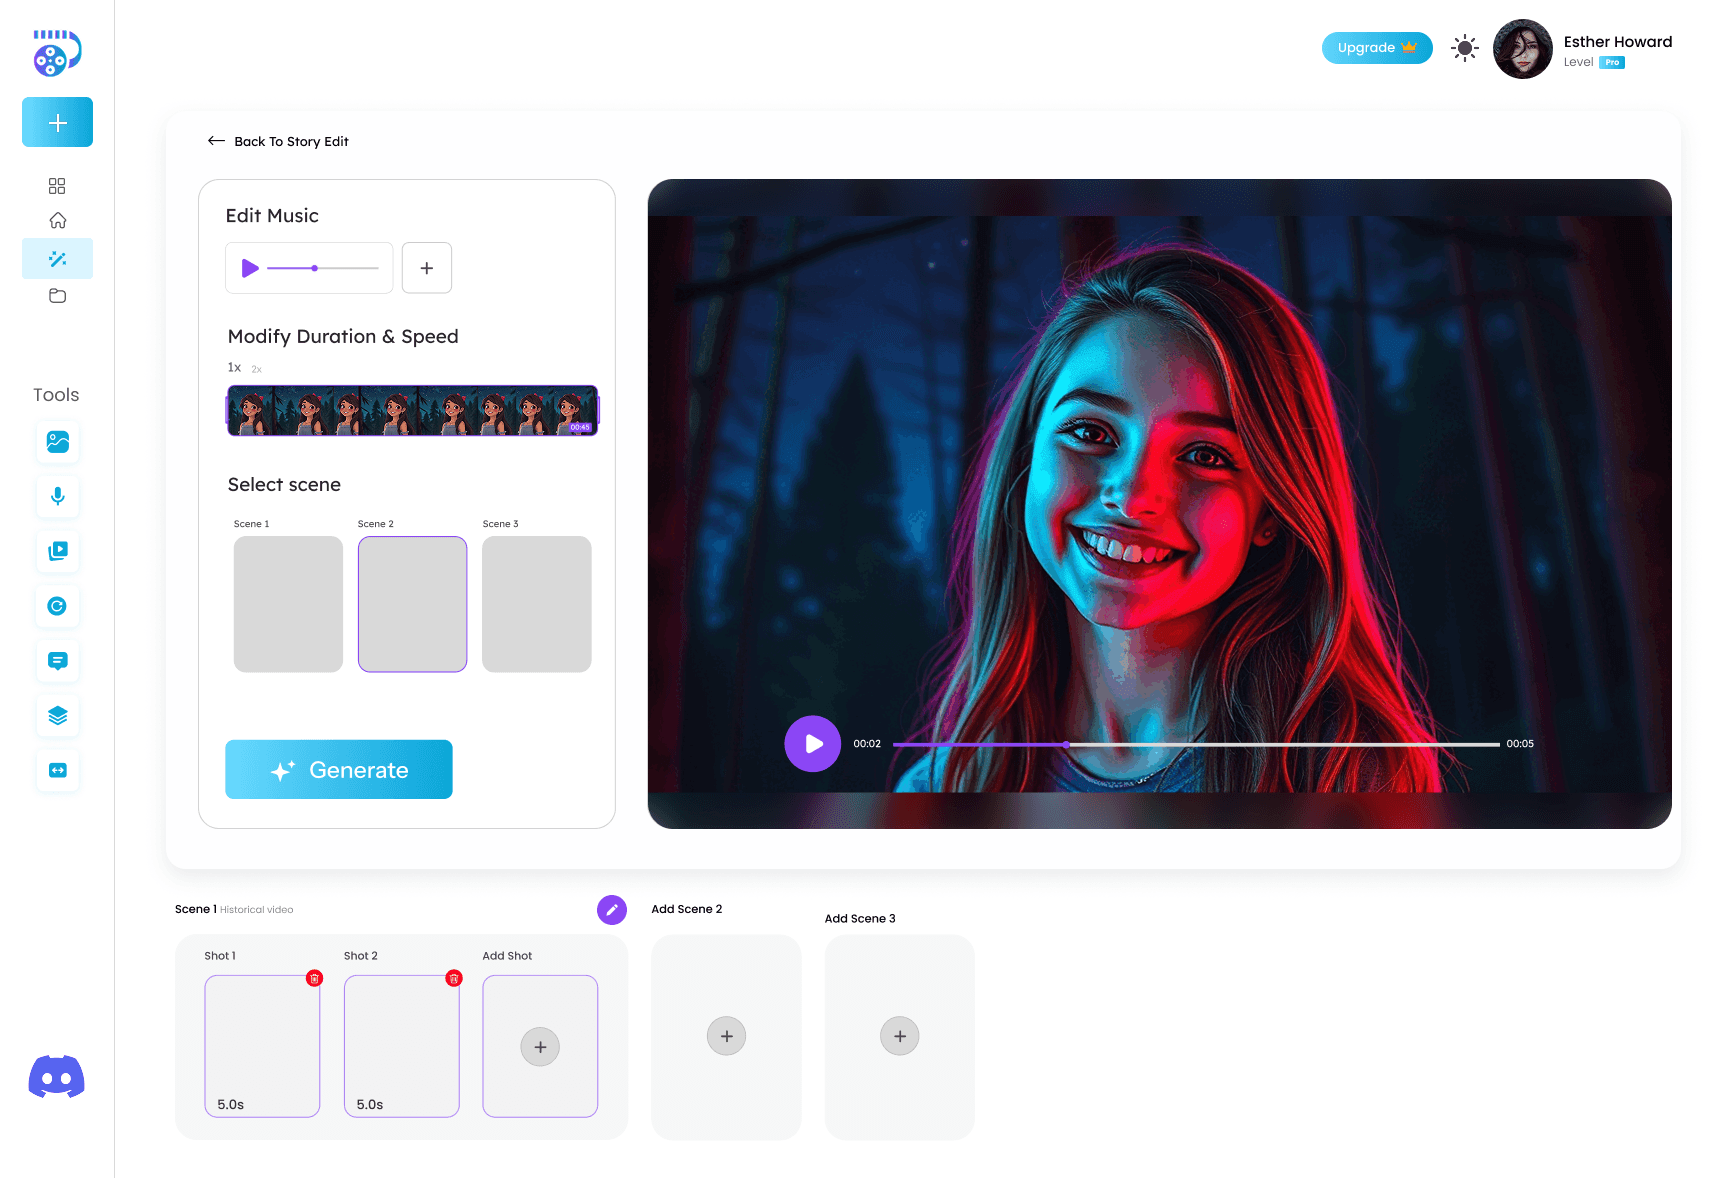Click the blue plus create button
This screenshot has width=1728, height=1179.
[58, 122]
